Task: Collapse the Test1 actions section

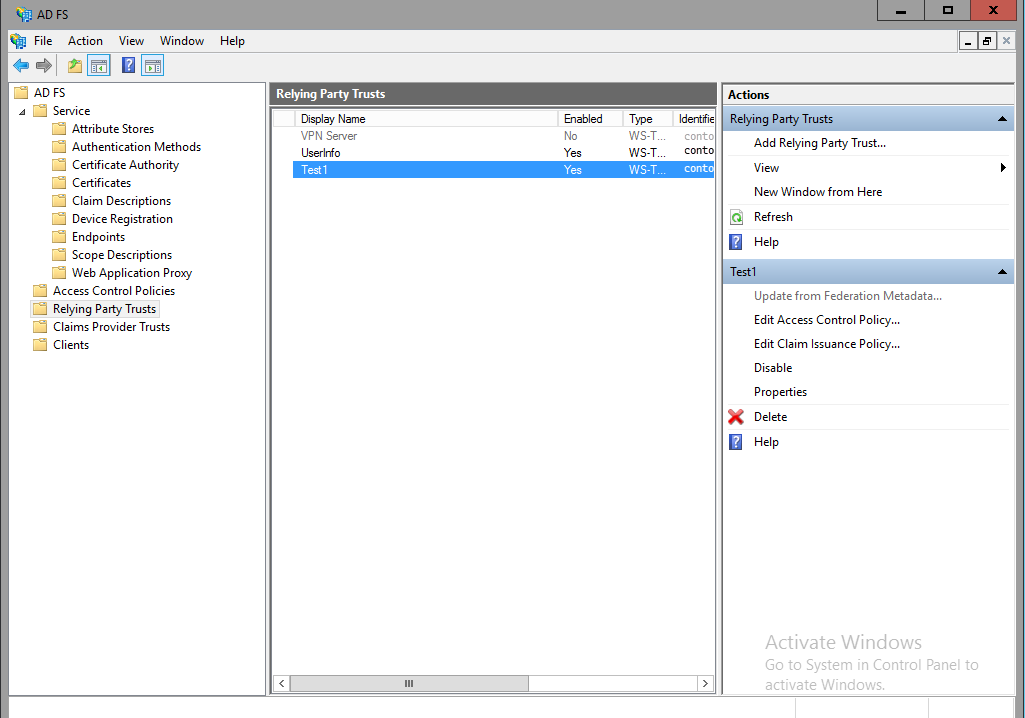Action: [1001, 271]
